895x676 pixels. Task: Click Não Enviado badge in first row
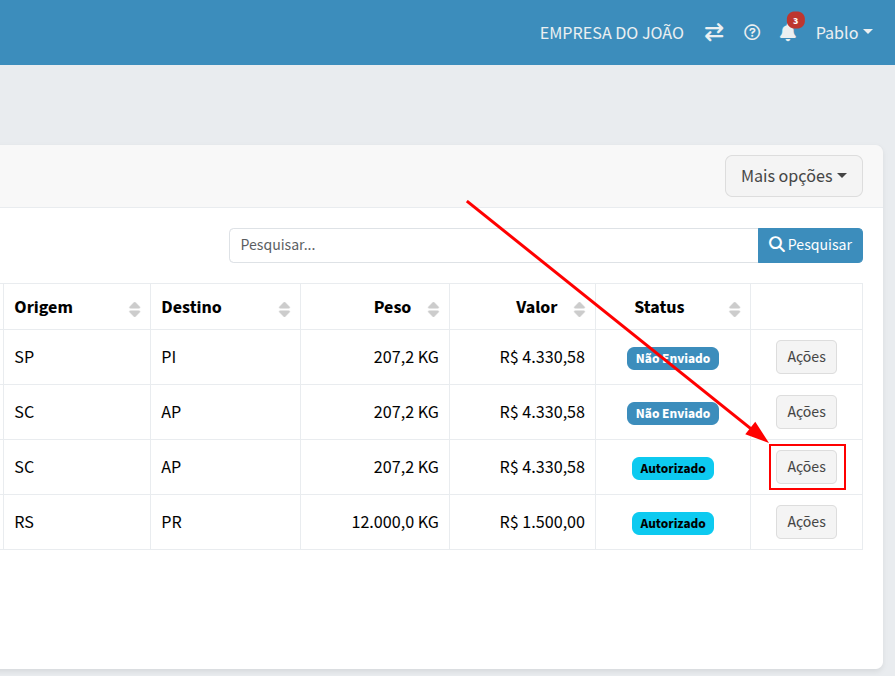pyautogui.click(x=673, y=358)
